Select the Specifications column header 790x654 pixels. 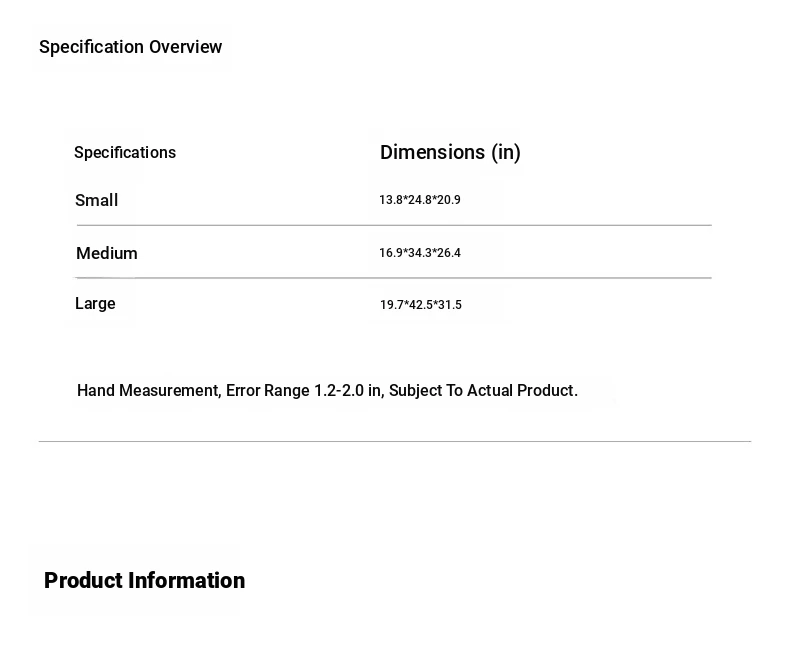pyautogui.click(x=125, y=153)
